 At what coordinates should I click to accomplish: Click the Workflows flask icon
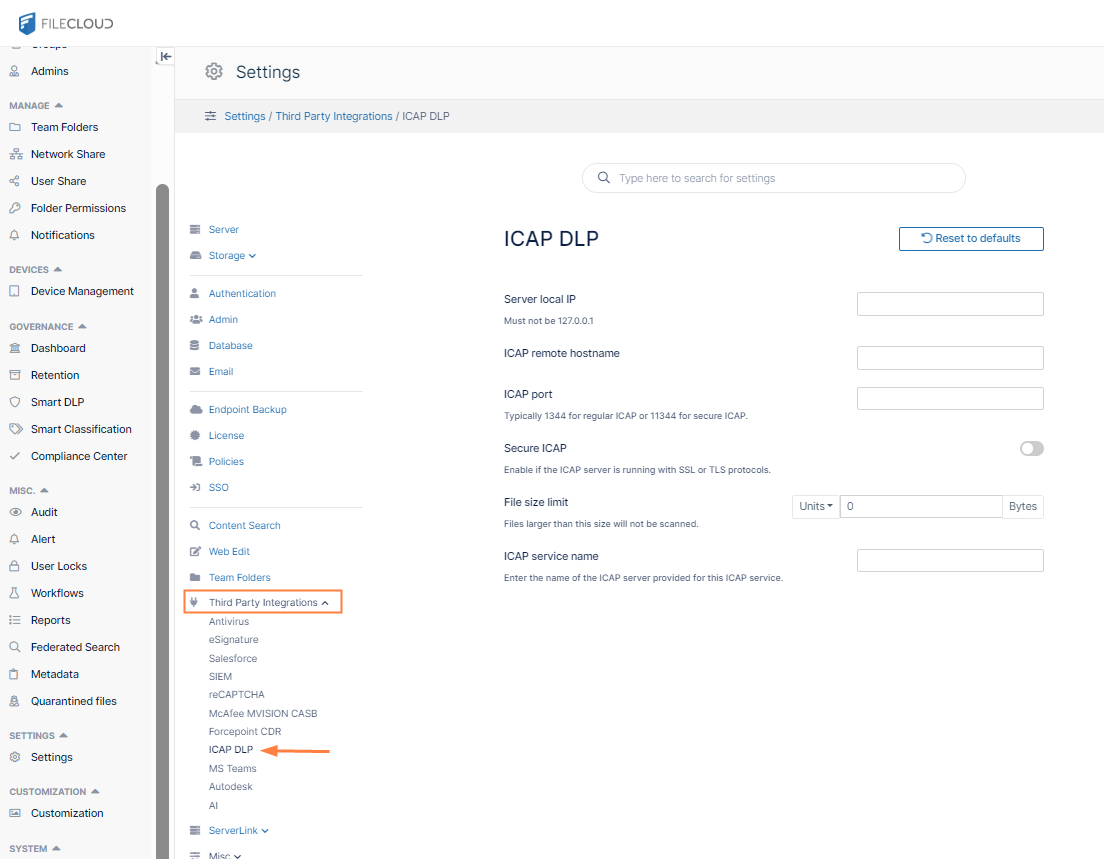(15, 593)
